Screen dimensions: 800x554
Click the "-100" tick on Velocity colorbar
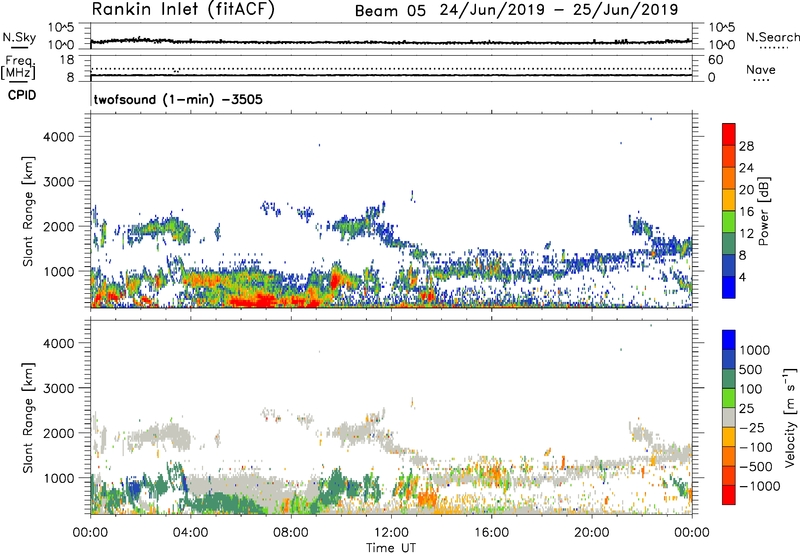(756, 447)
